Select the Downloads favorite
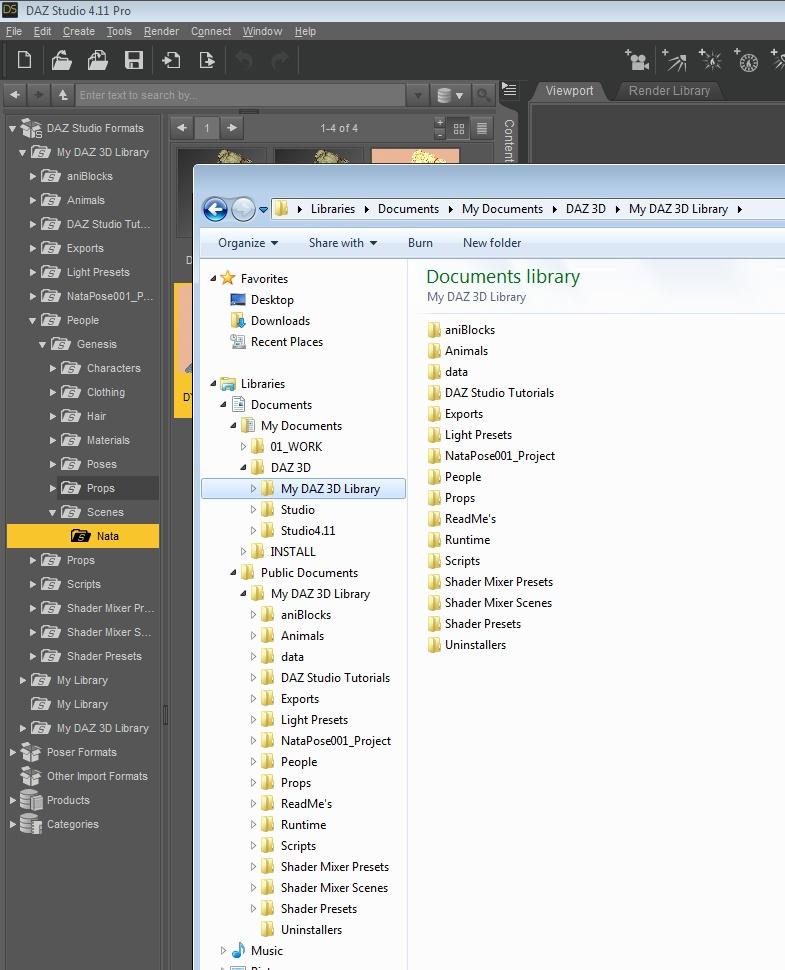Viewport: 785px width, 970px height. coord(280,321)
